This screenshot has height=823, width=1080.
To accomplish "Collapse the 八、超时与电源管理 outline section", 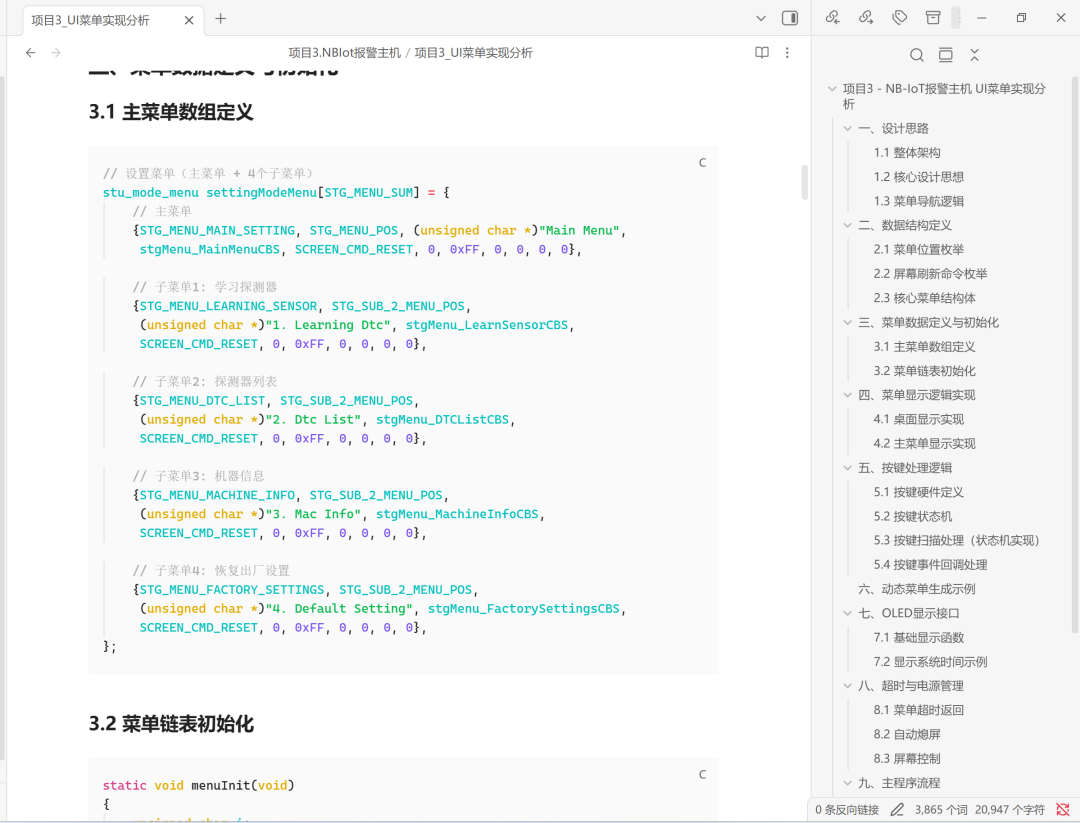I will pos(848,686).
